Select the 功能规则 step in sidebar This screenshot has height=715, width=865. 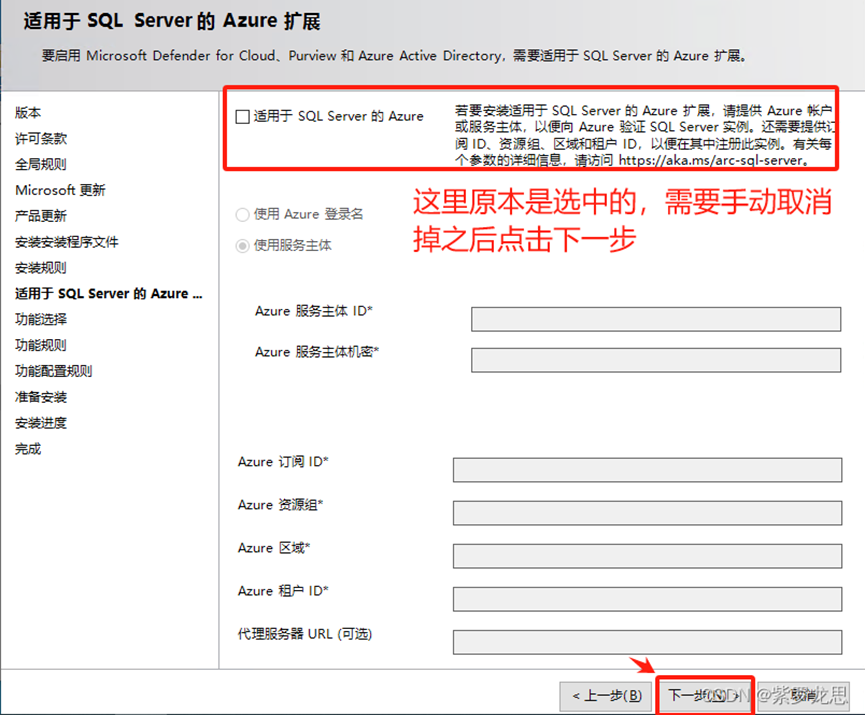click(x=41, y=345)
